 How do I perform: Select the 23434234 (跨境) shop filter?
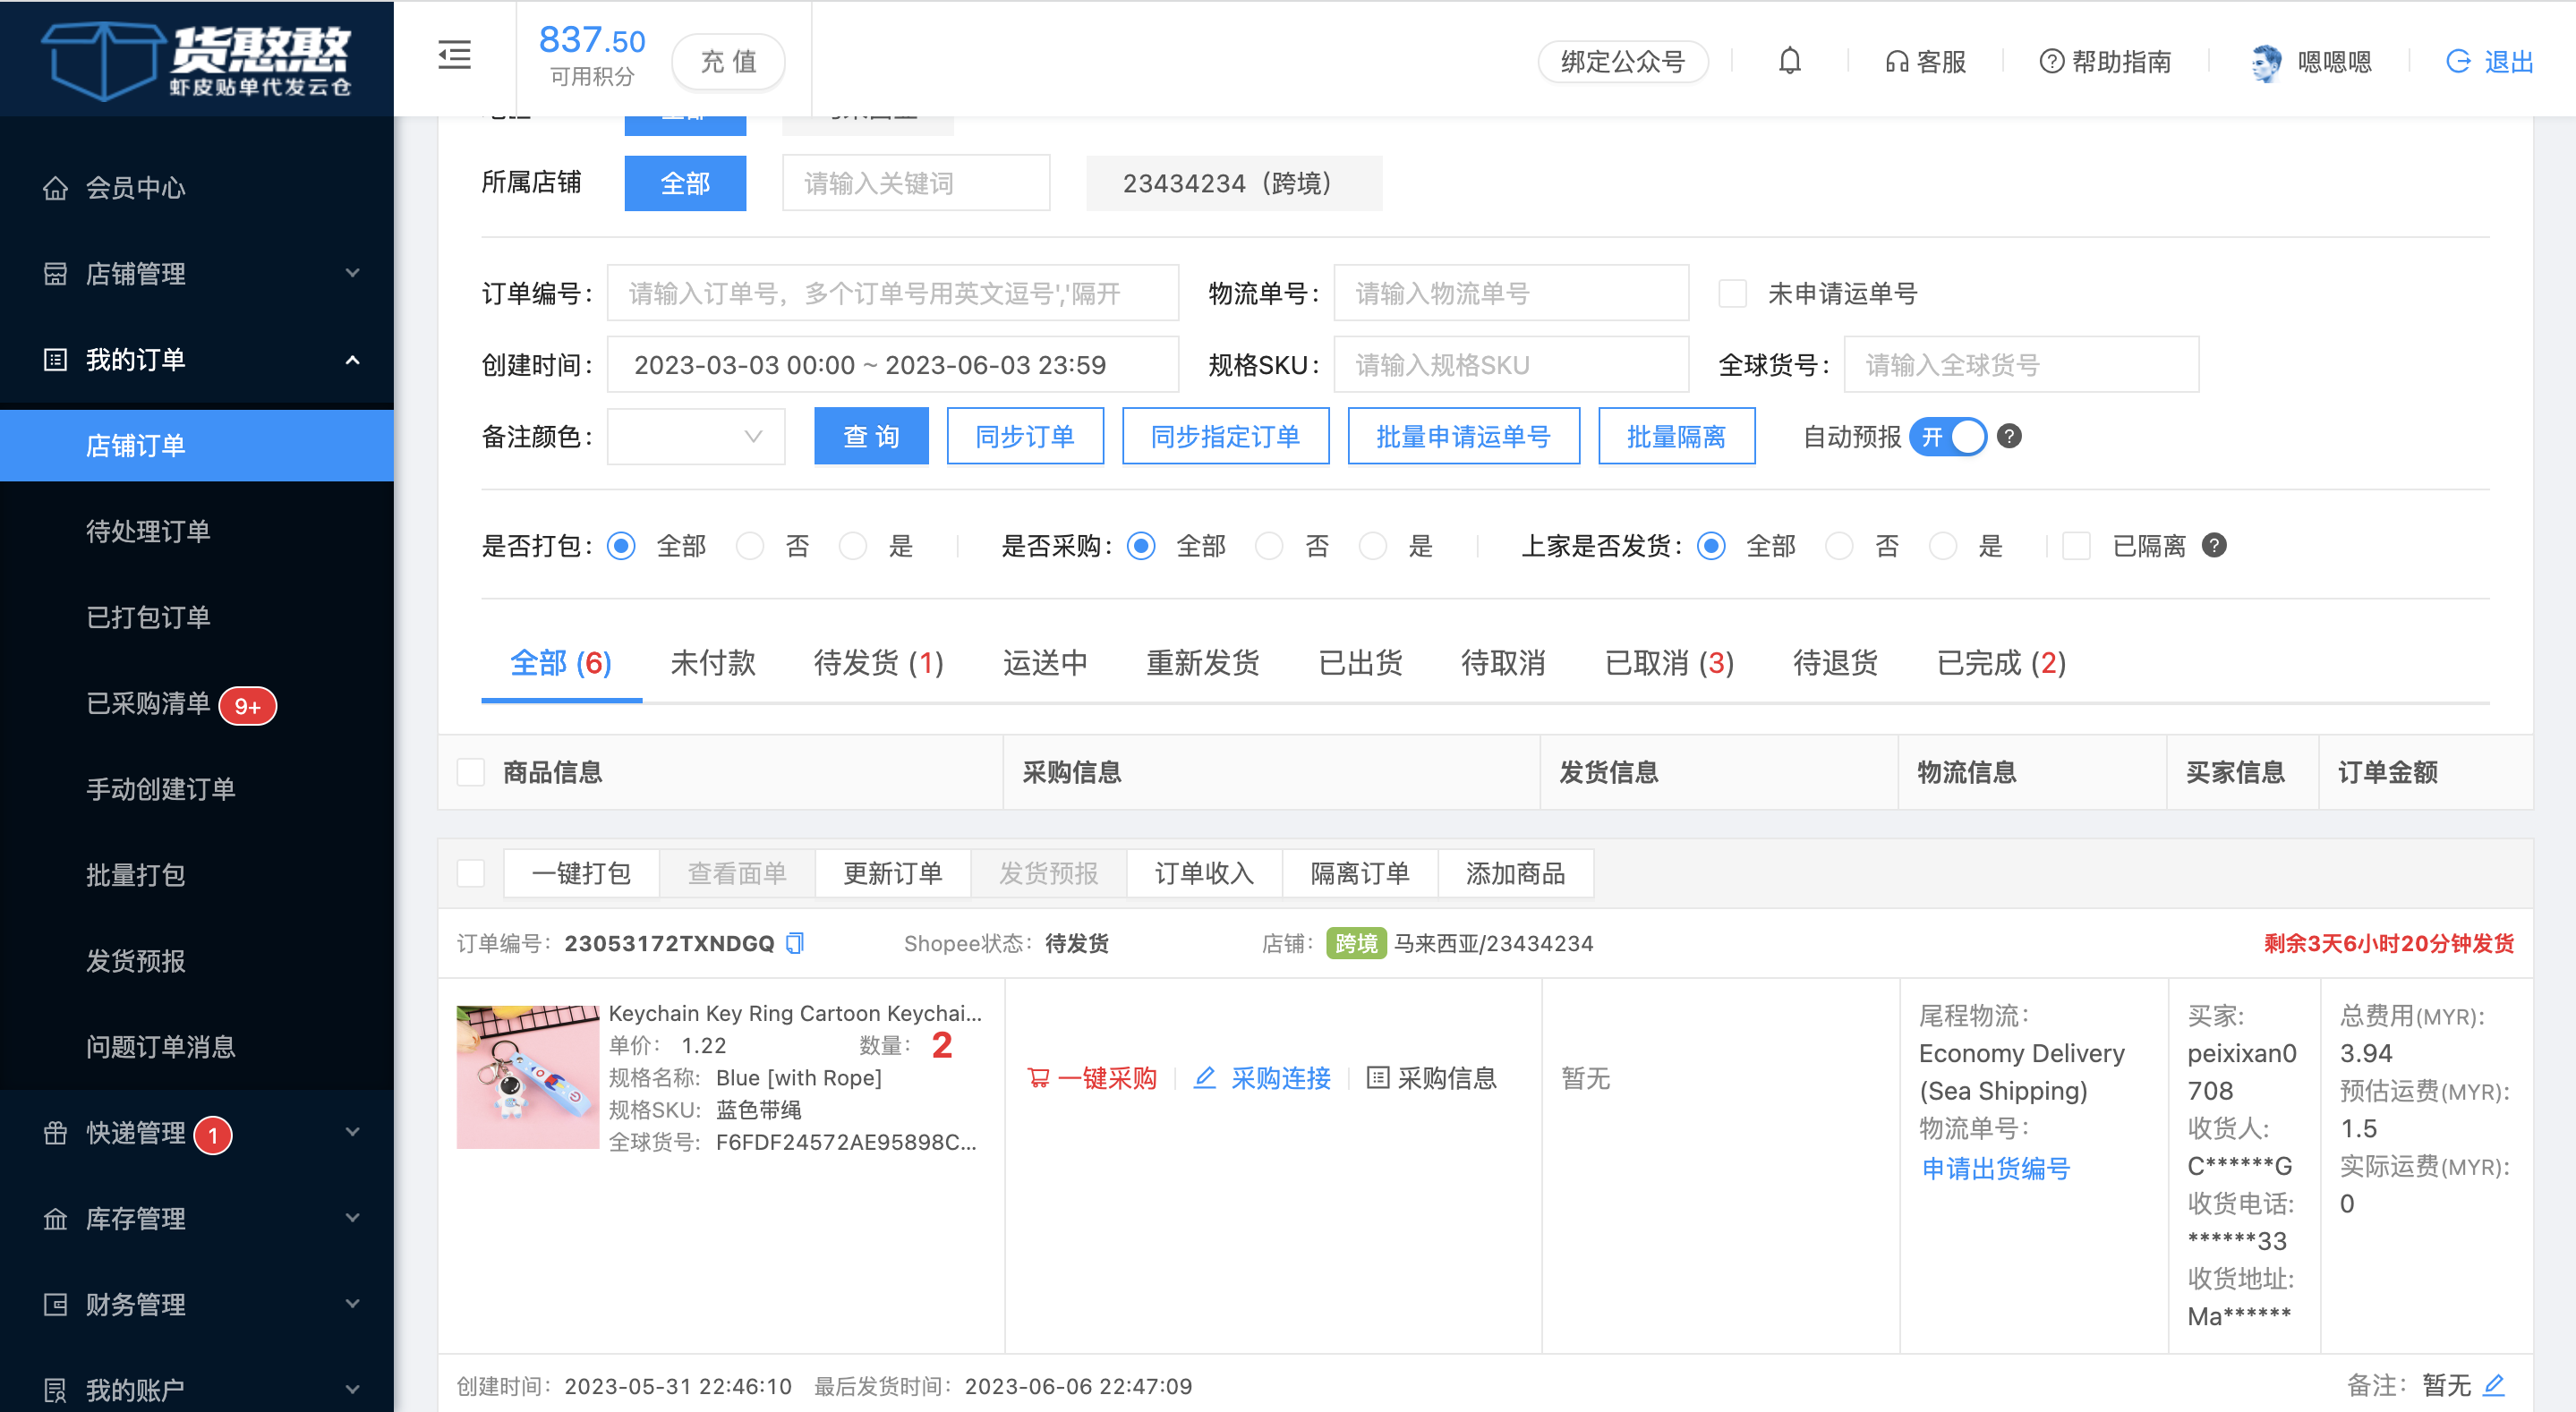pos(1234,183)
